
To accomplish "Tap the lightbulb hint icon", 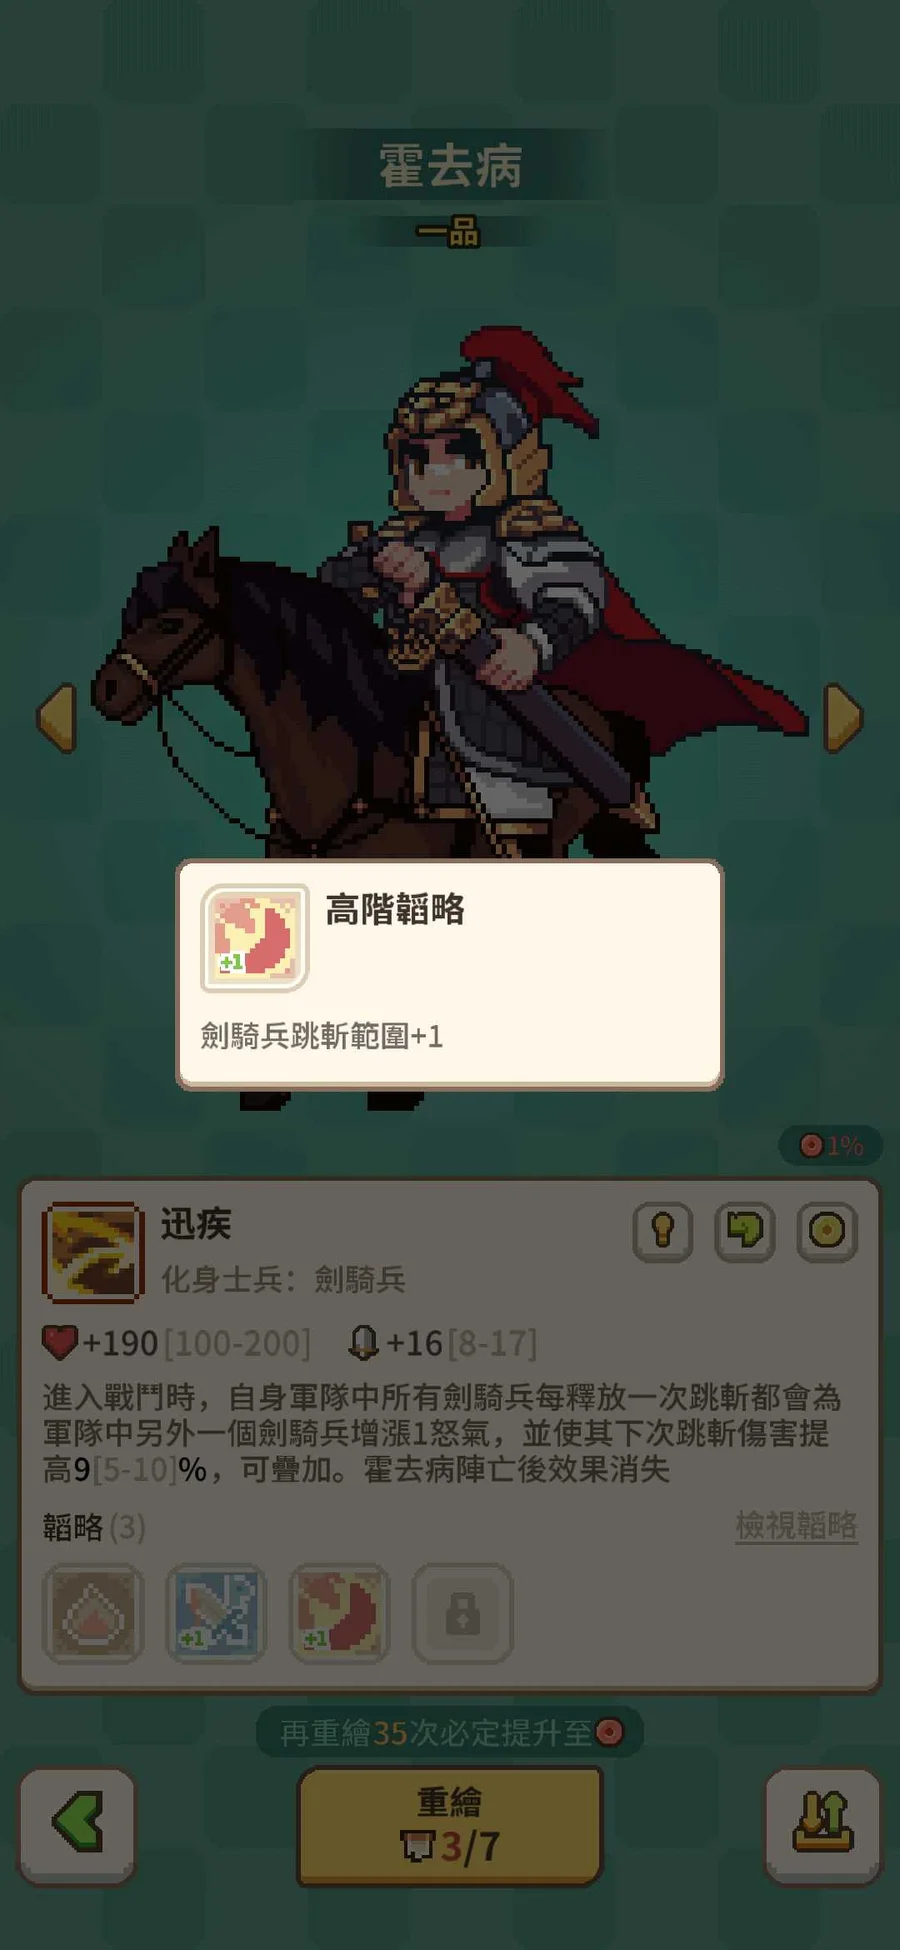I will tap(663, 1231).
